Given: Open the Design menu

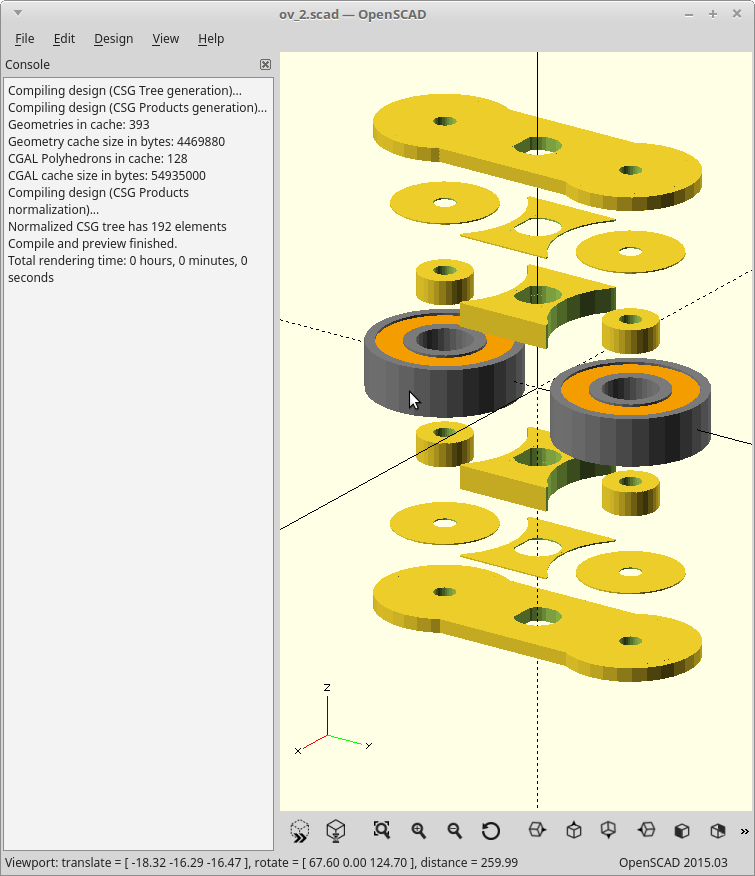Looking at the screenshot, I should tap(113, 38).
